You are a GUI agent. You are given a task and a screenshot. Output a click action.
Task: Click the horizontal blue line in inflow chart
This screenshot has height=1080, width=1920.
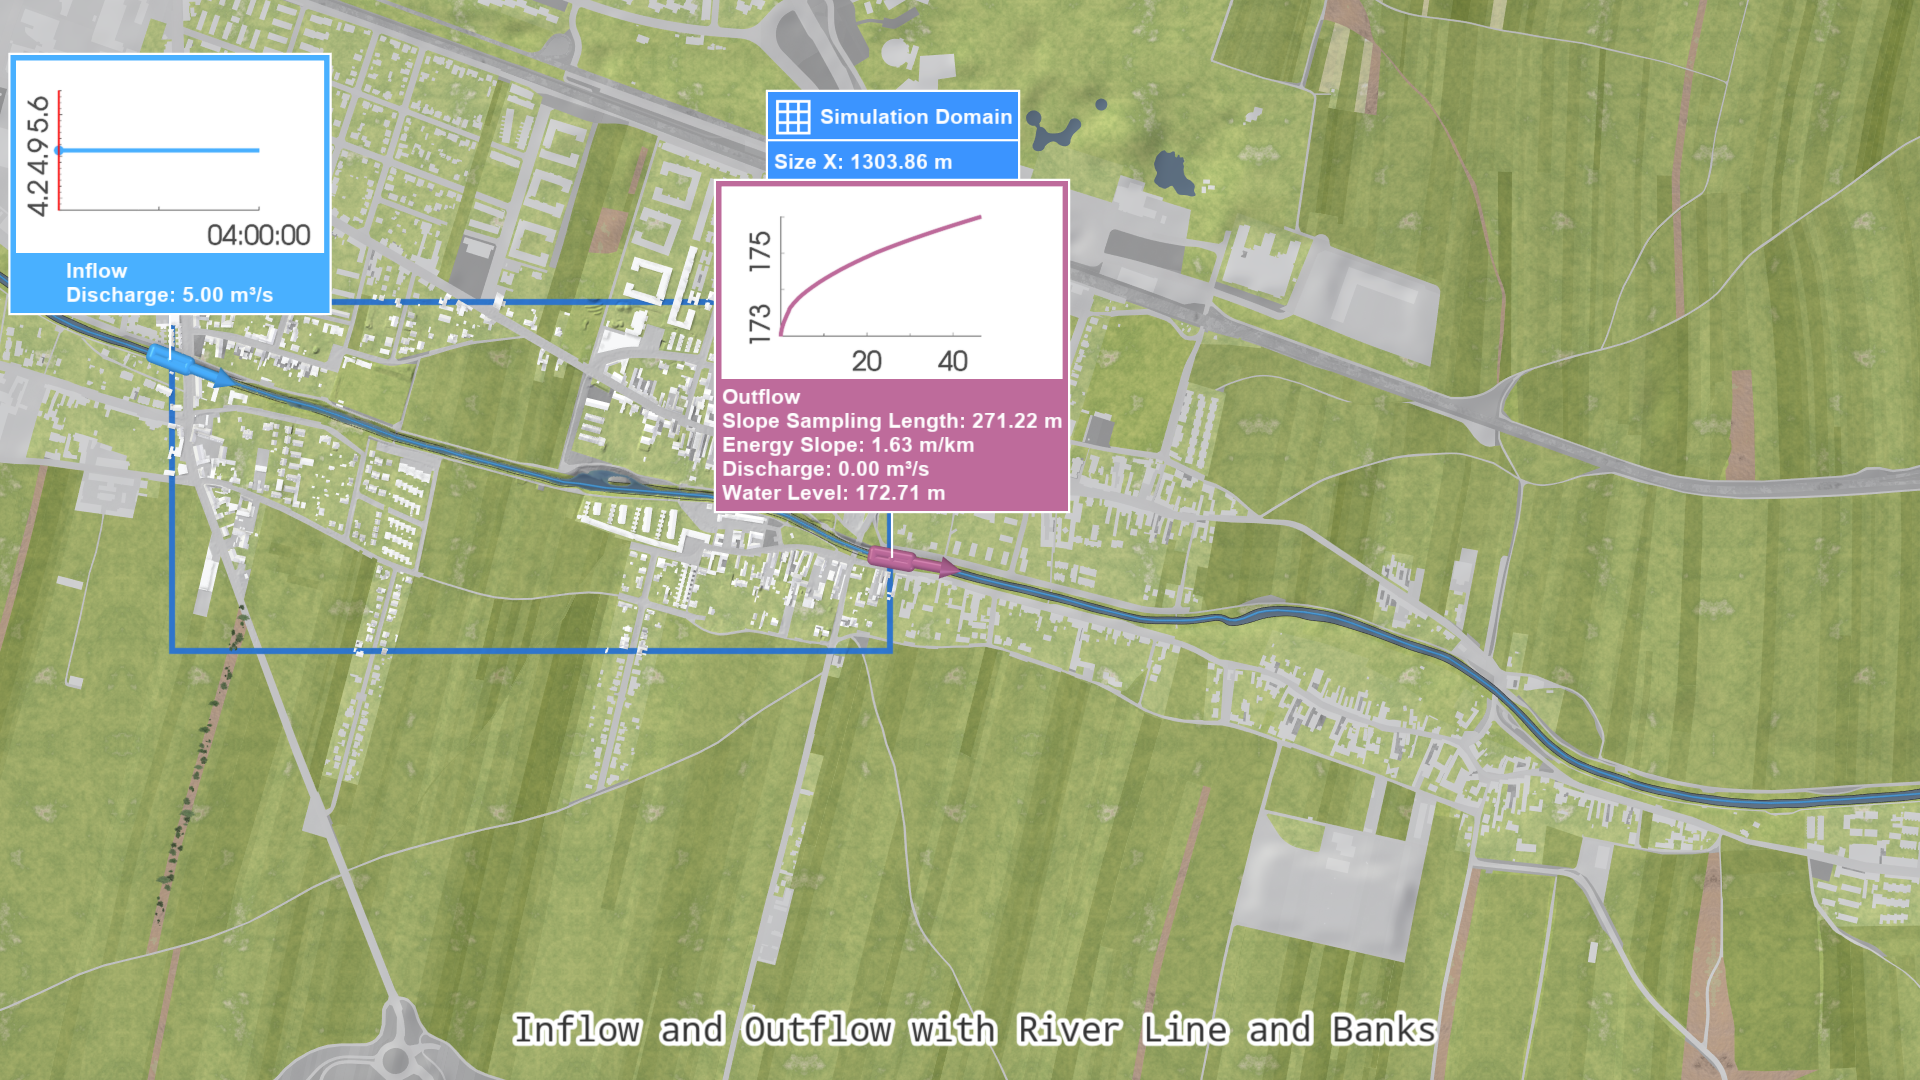pos(160,150)
